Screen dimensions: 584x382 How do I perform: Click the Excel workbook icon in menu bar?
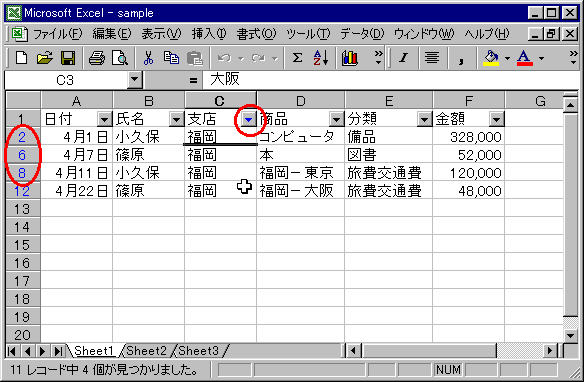point(19,34)
